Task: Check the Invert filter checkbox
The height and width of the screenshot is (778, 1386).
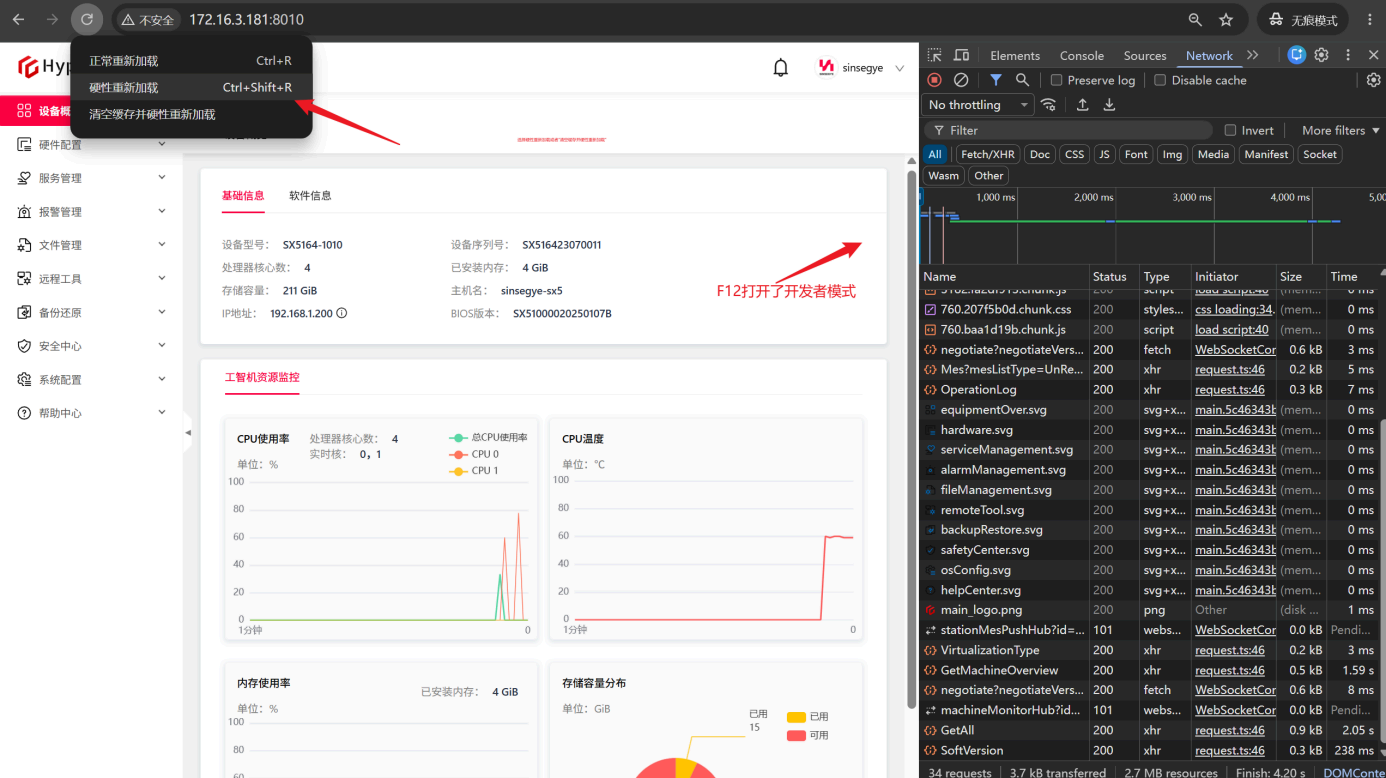Action: click(1231, 130)
